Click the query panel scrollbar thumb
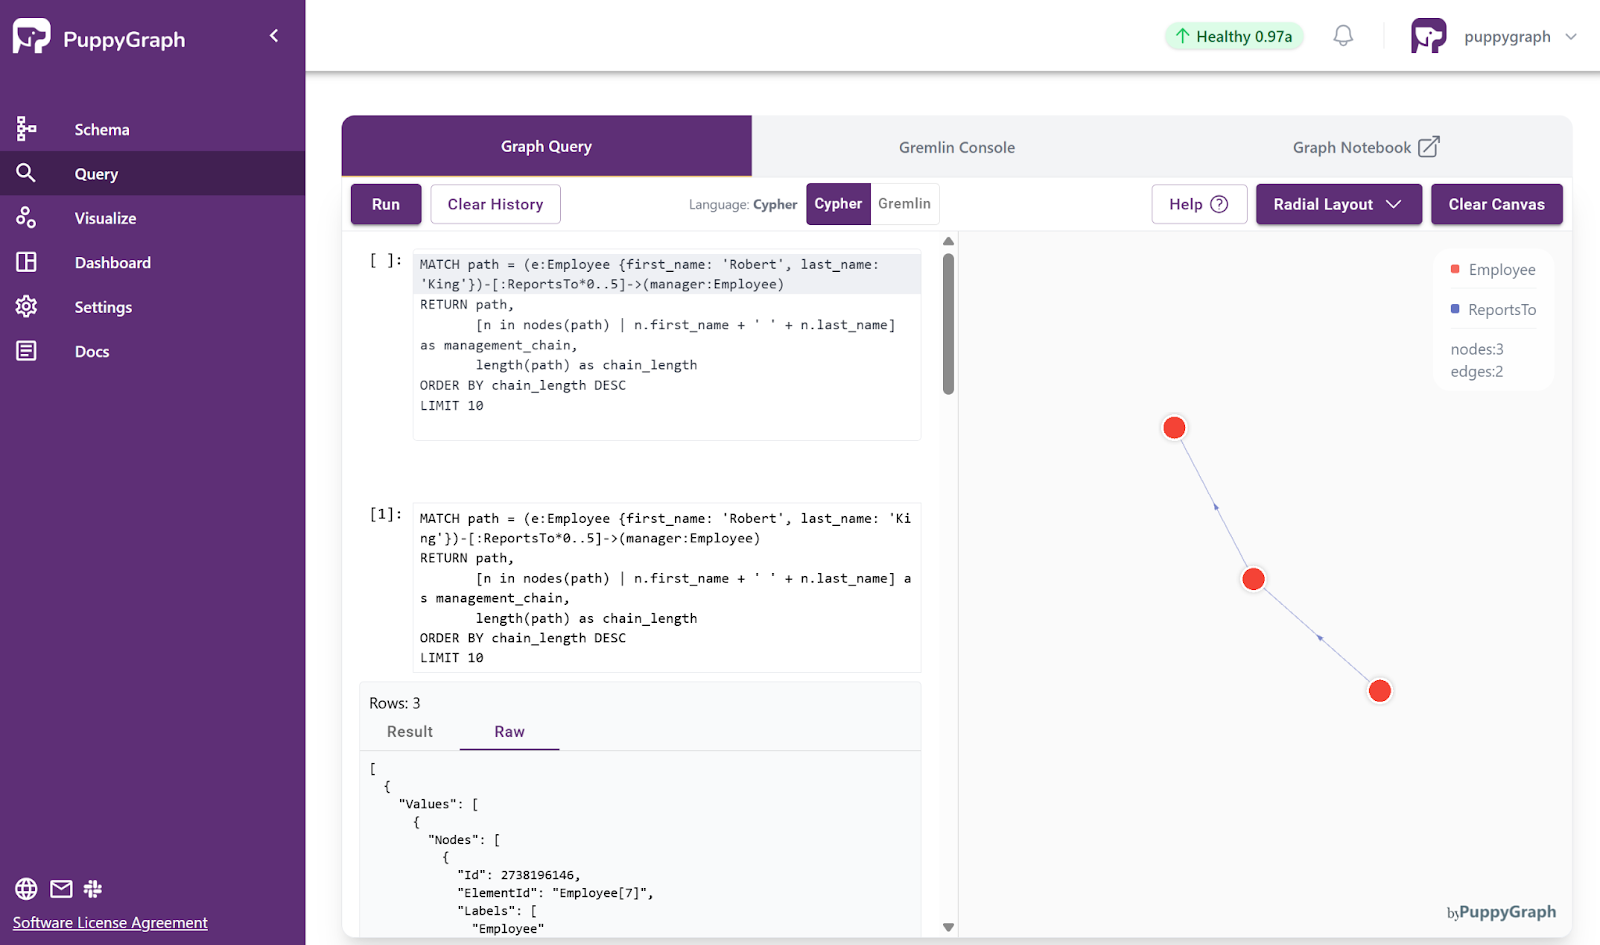 pos(948,324)
